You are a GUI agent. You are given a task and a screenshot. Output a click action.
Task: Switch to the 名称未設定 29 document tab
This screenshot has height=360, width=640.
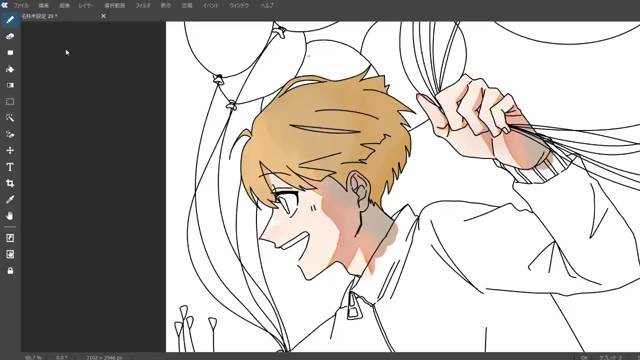click(x=40, y=16)
